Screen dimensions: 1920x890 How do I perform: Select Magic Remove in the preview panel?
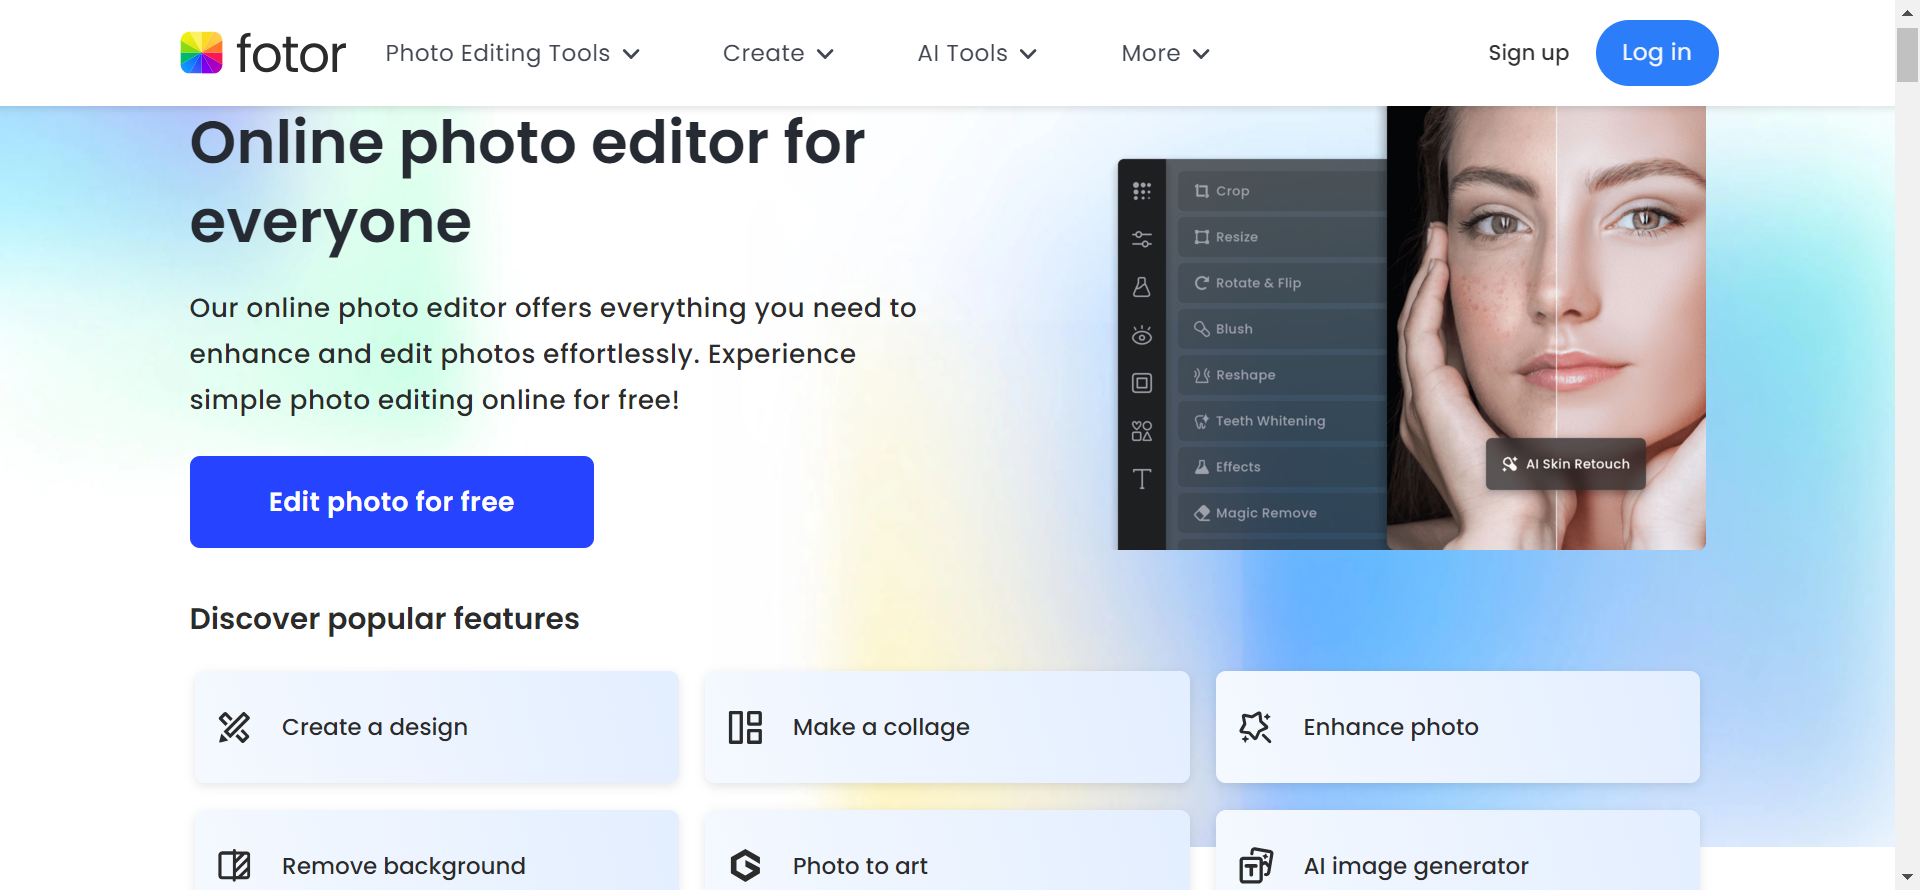pos(1282,513)
